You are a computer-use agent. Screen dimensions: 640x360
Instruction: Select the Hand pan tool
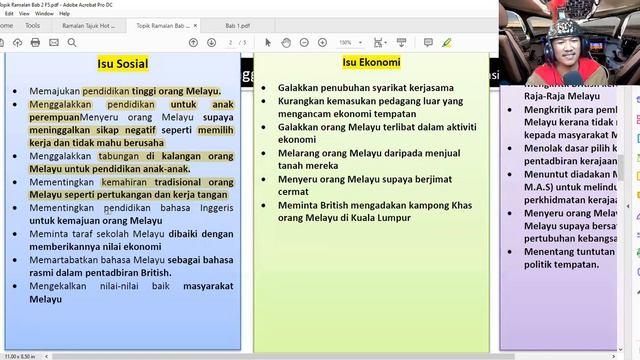click(286, 42)
